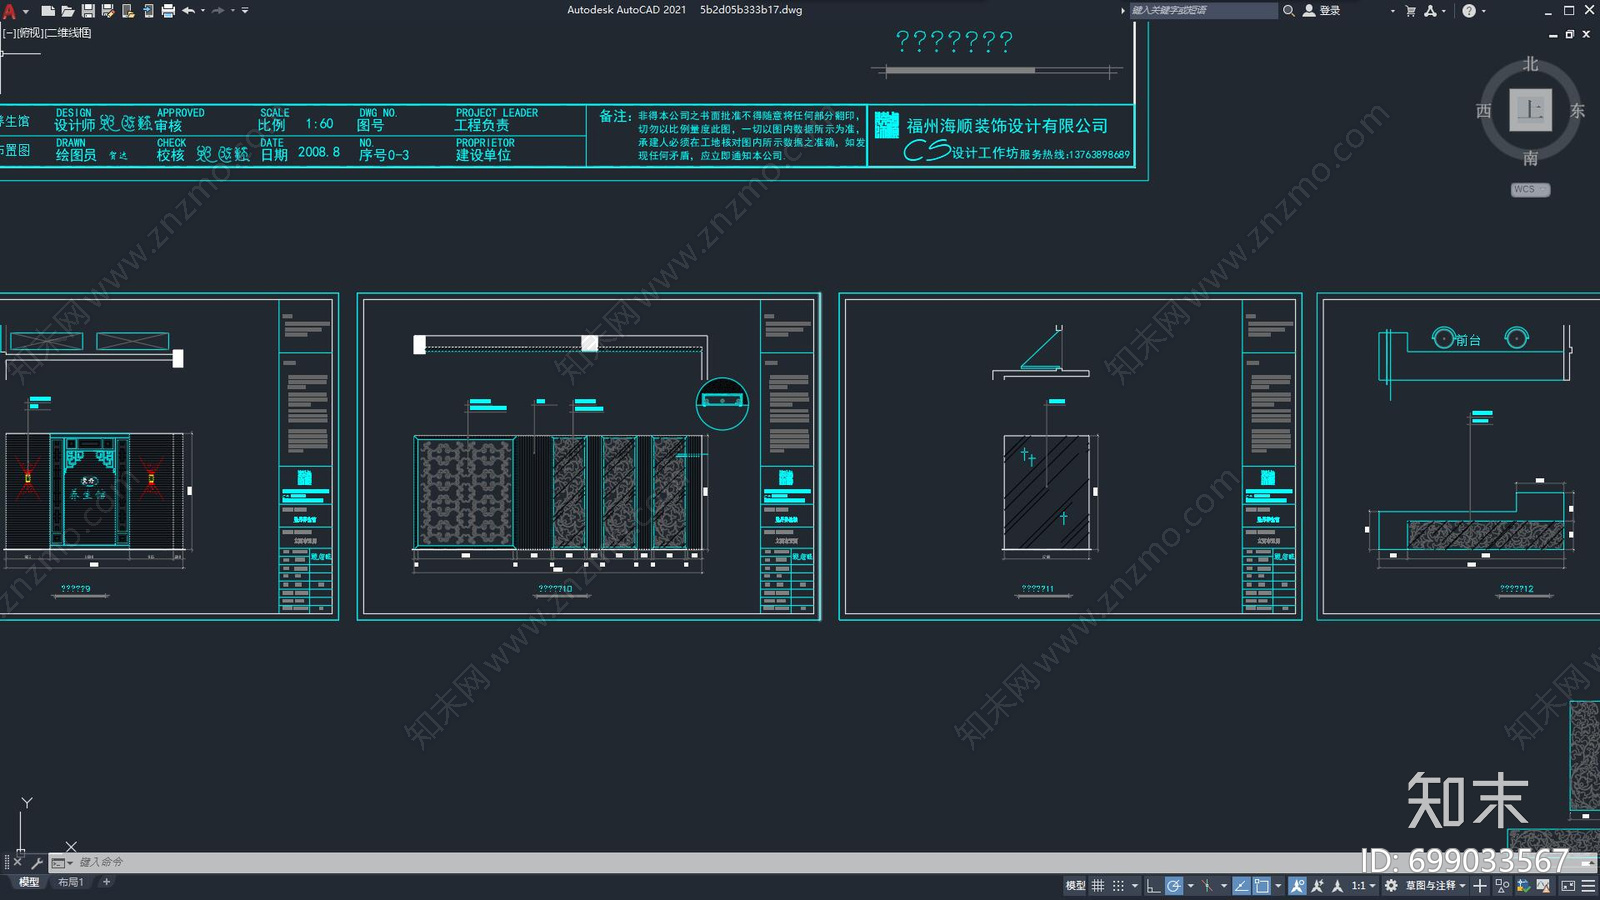The height and width of the screenshot is (900, 1600).
Task: Open the AutoCAD application menu logo
Action: [x=9, y=11]
